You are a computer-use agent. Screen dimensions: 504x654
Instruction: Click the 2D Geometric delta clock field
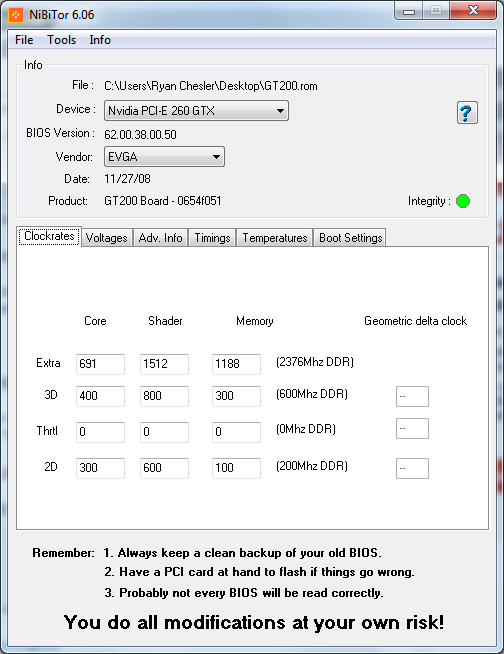412,468
